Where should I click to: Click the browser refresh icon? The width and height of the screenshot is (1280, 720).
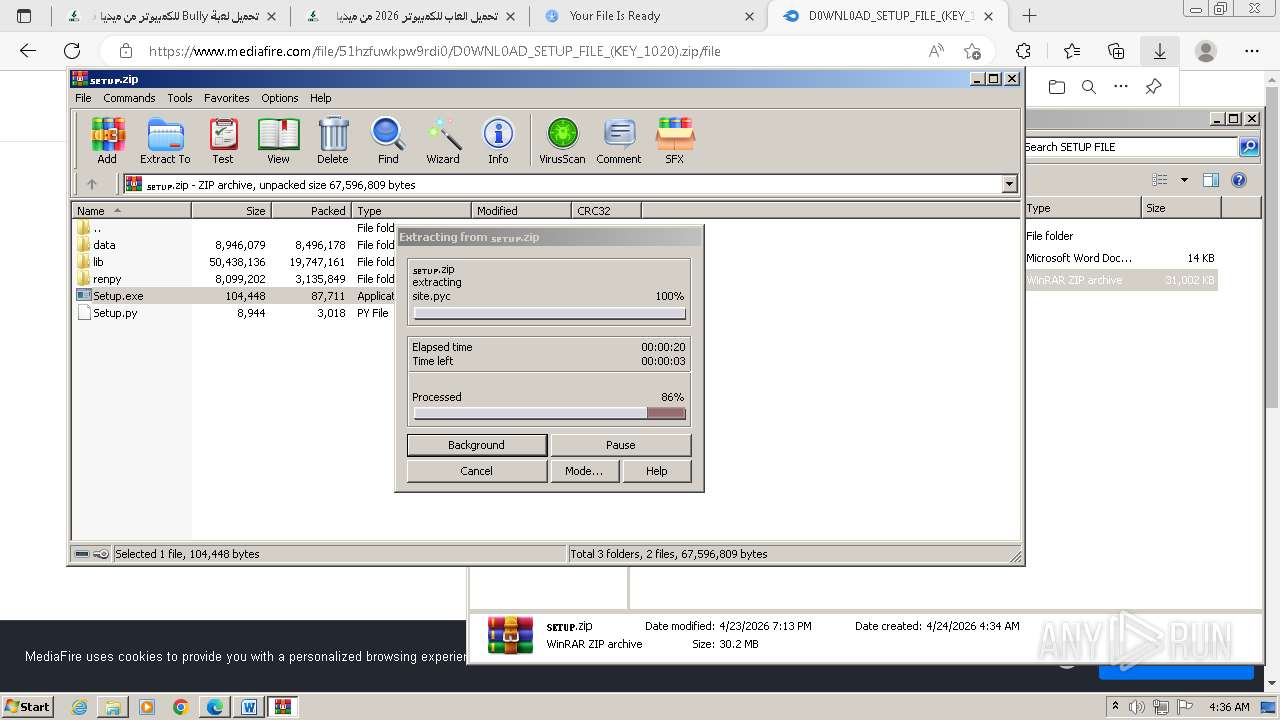coord(72,51)
